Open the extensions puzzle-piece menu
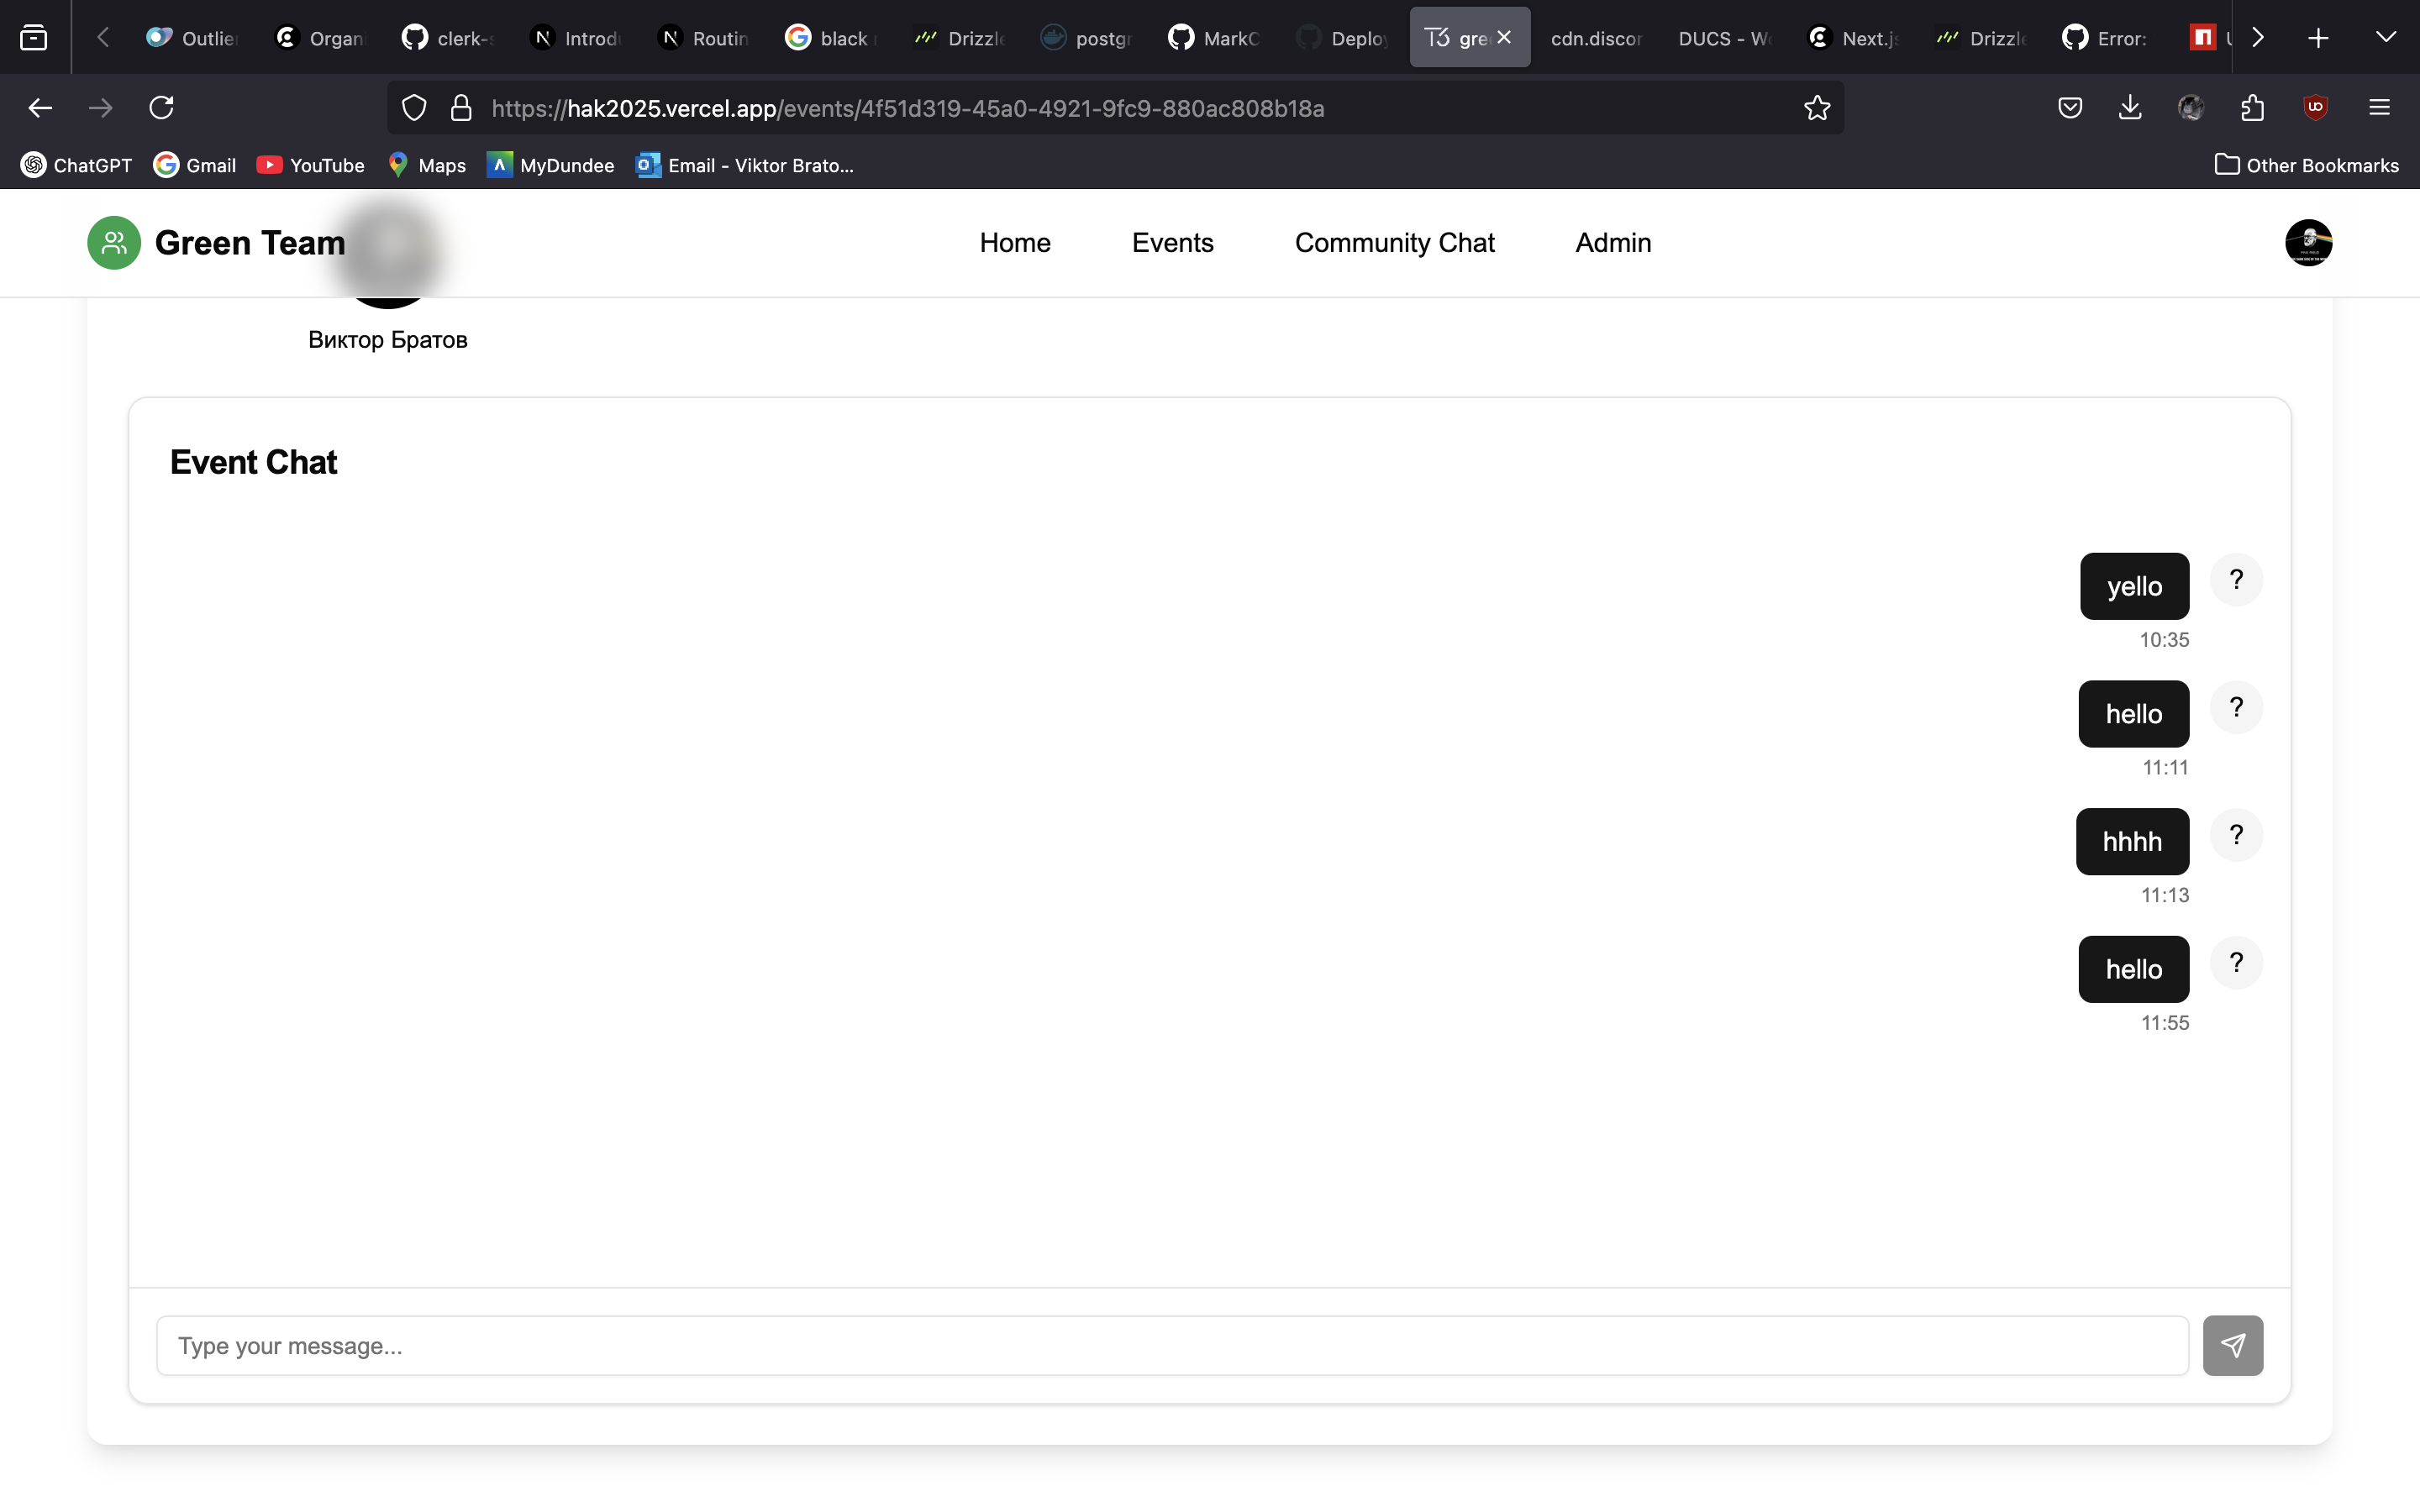 tap(2253, 108)
